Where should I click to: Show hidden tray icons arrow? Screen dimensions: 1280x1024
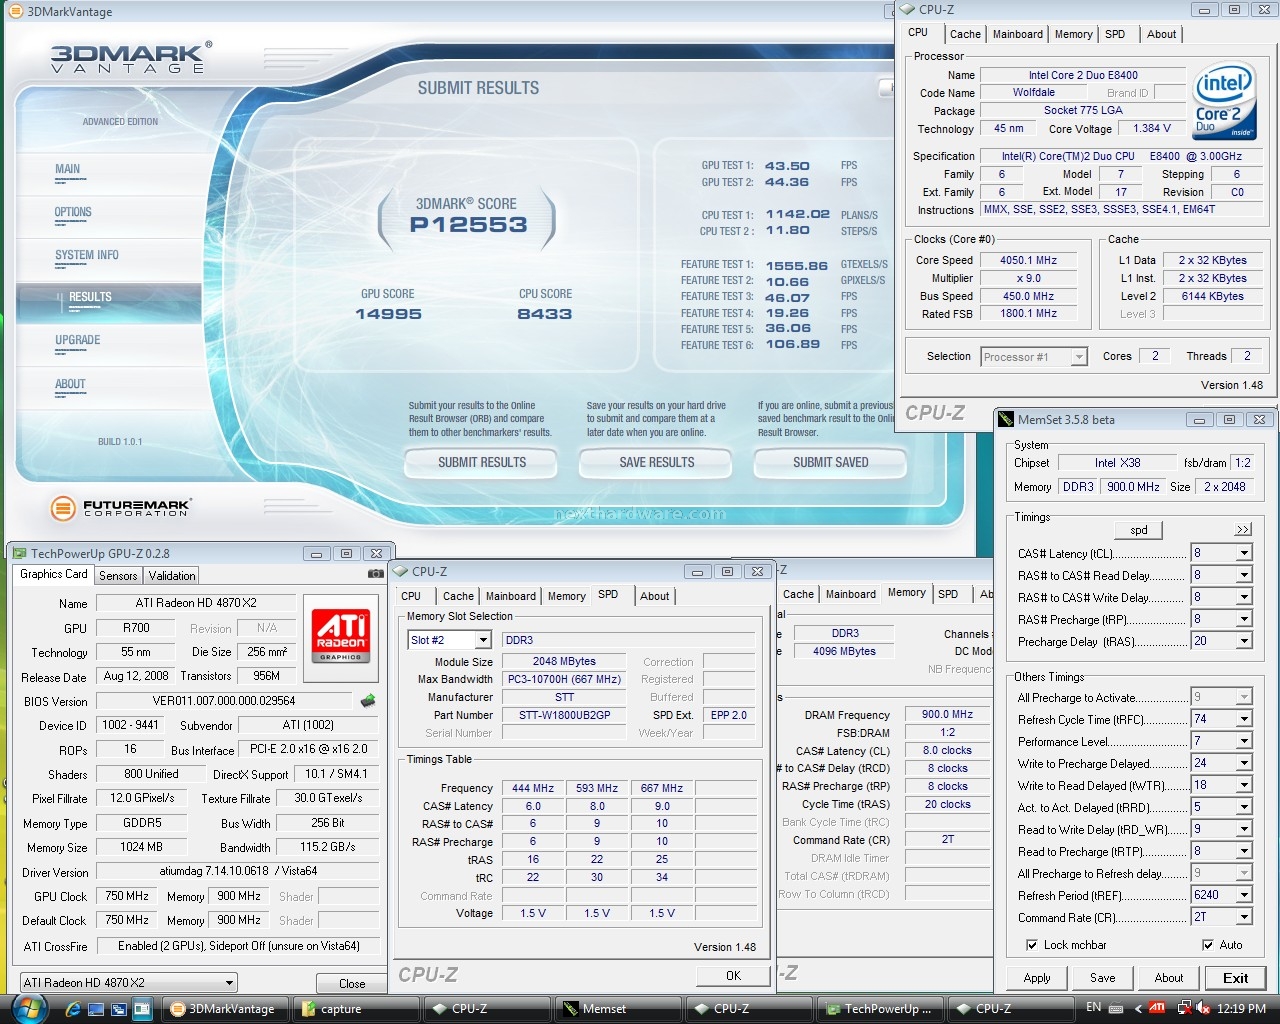click(1137, 1008)
